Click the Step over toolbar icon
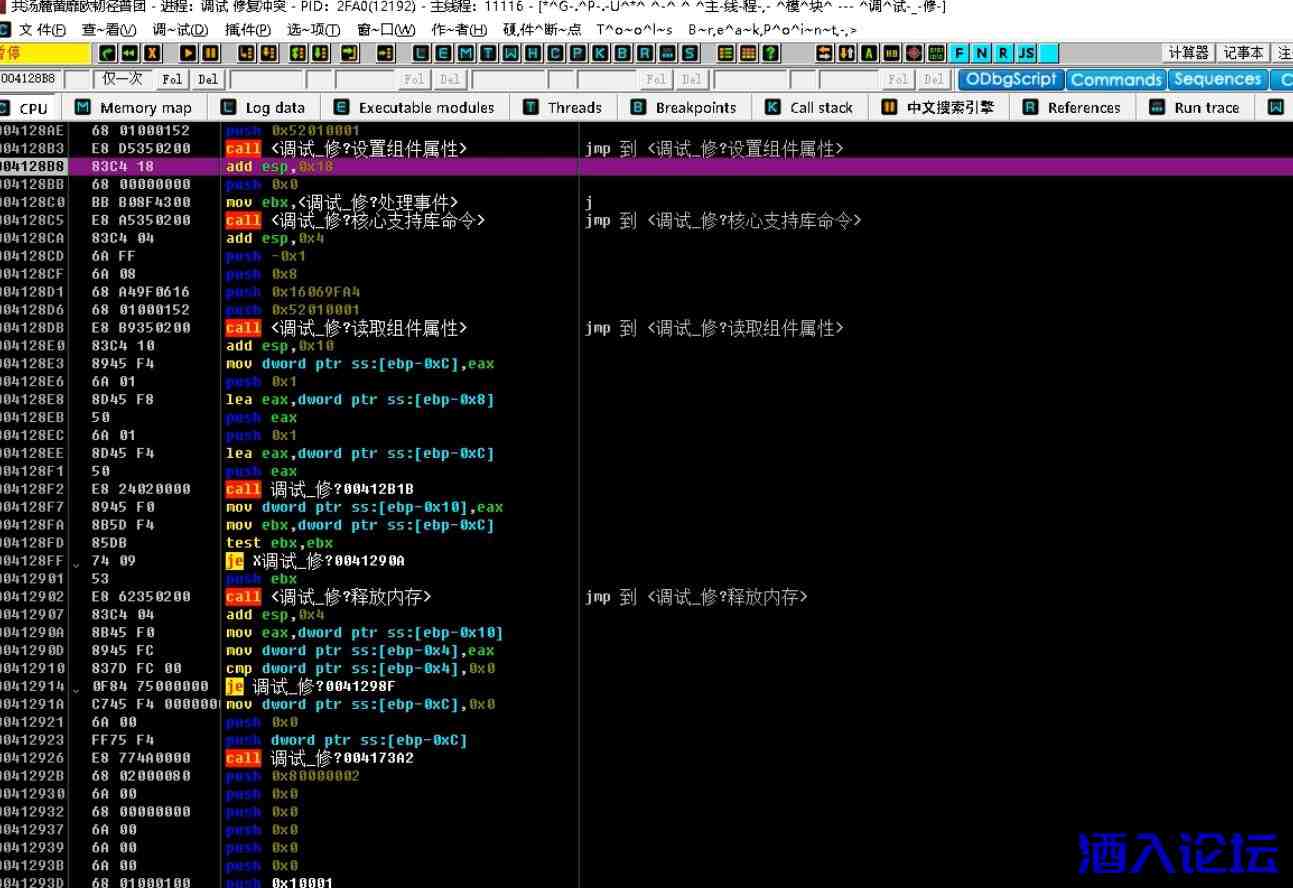The height and width of the screenshot is (888, 1293). pyautogui.click(x=270, y=54)
